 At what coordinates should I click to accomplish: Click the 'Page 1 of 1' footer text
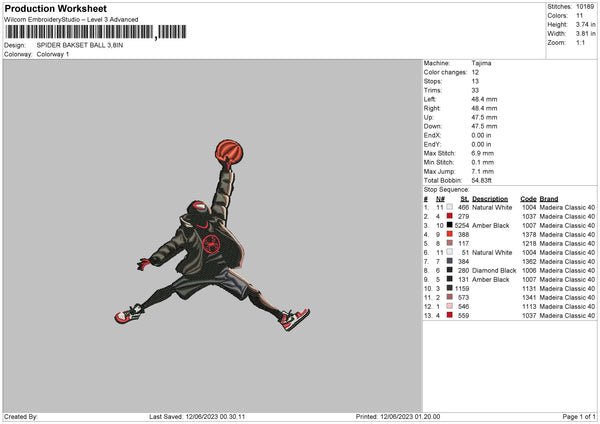pyautogui.click(x=579, y=416)
